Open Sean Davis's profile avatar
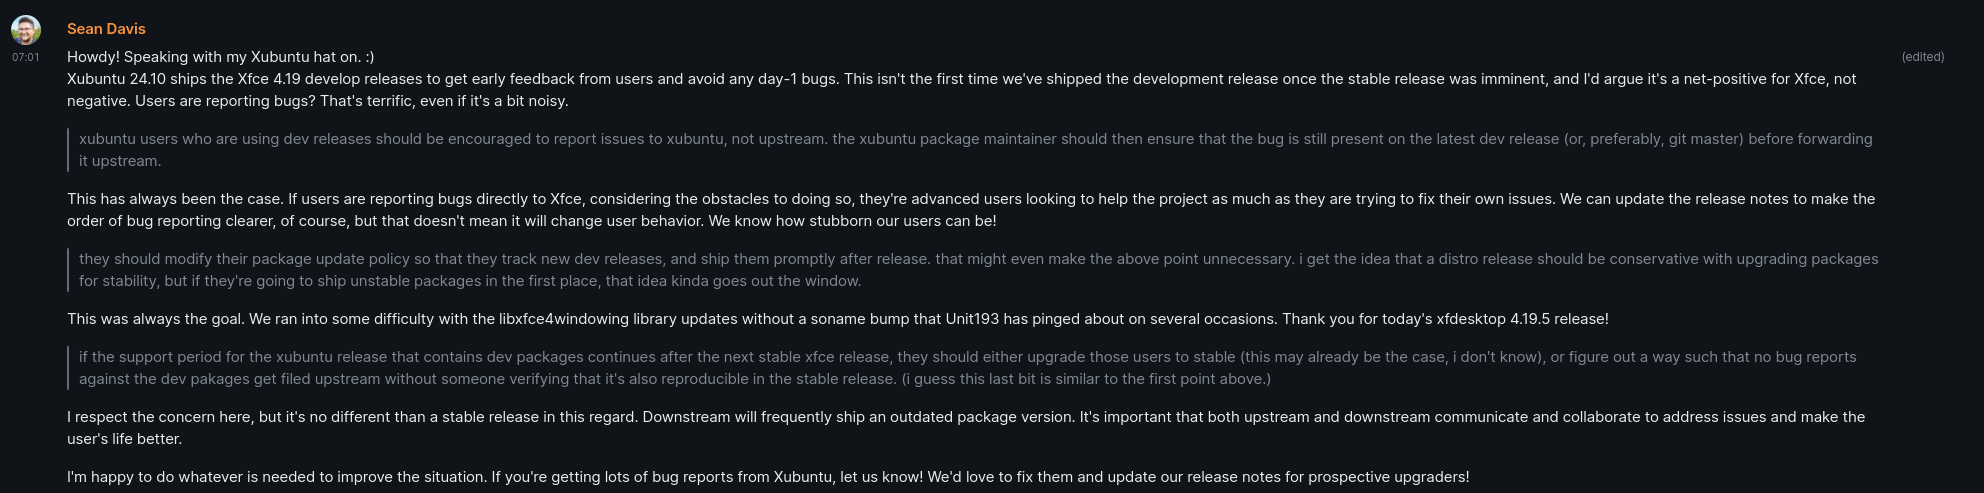This screenshot has height=493, width=1984. [26, 30]
